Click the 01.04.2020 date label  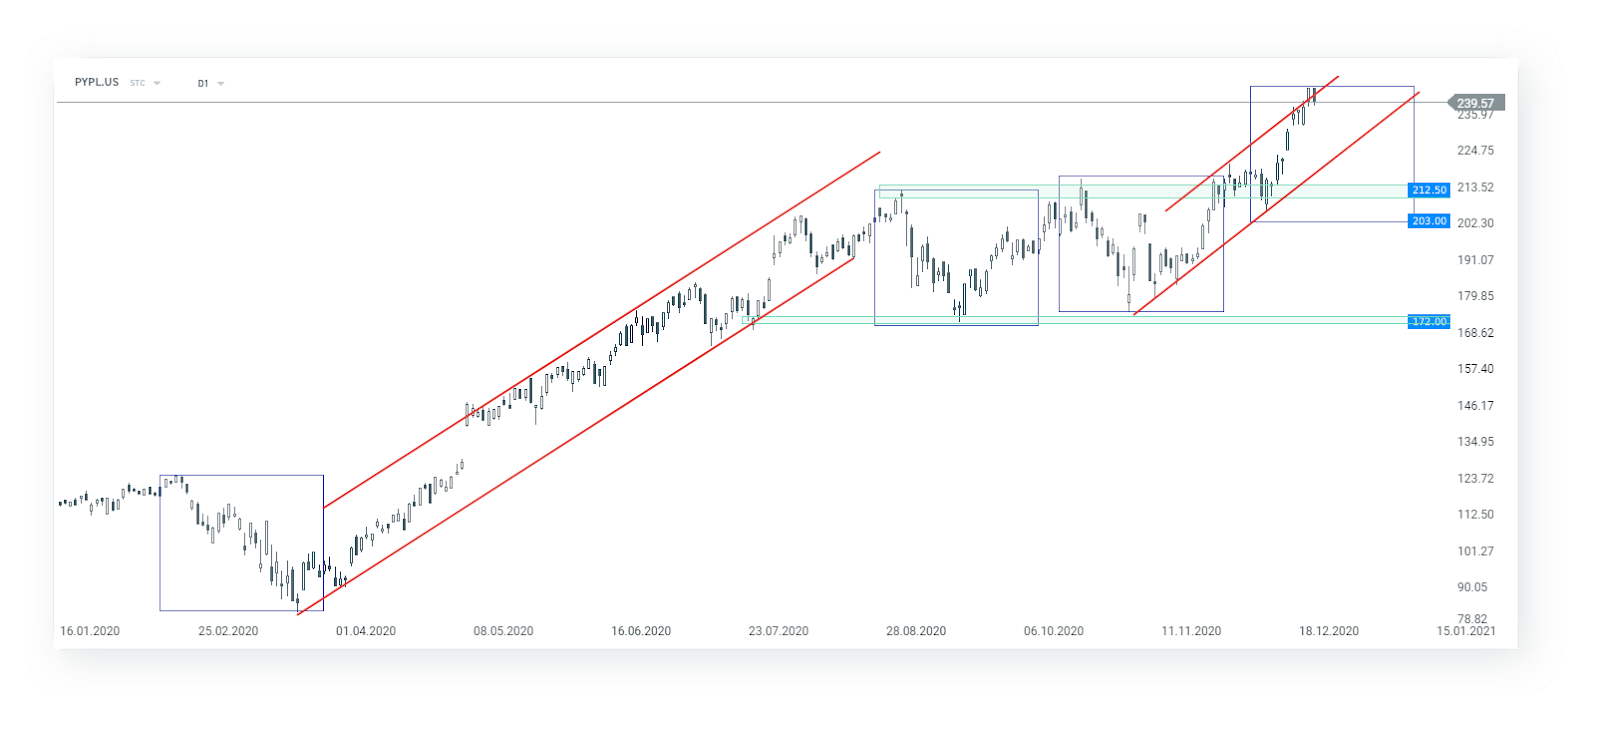point(366,631)
